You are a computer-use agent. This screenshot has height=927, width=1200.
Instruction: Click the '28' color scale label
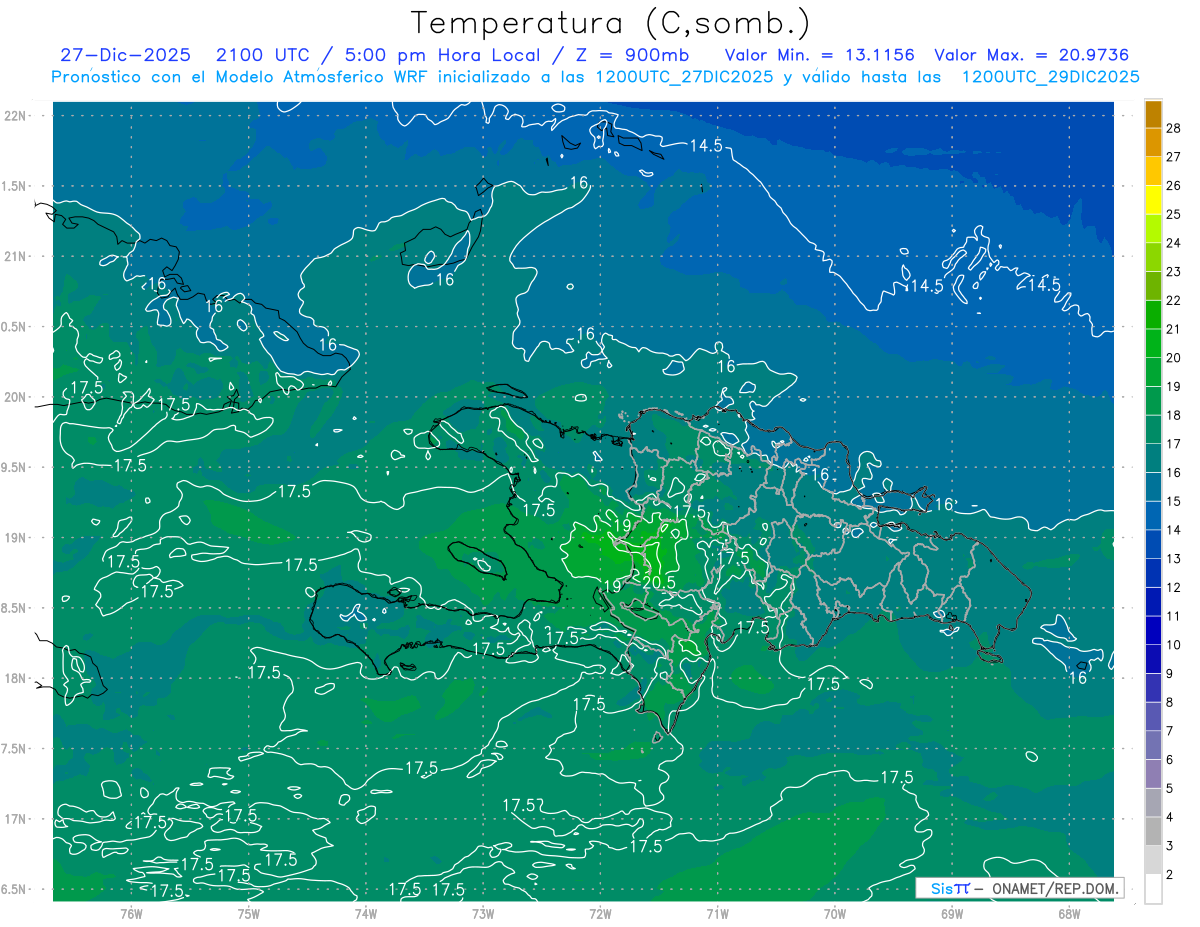[x=1174, y=127]
